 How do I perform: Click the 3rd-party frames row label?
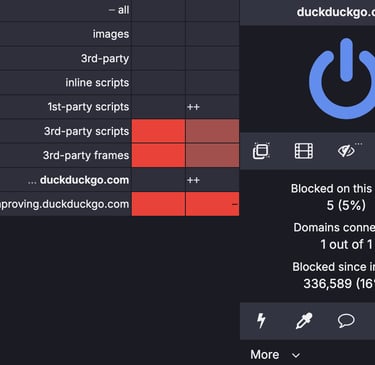(86, 155)
